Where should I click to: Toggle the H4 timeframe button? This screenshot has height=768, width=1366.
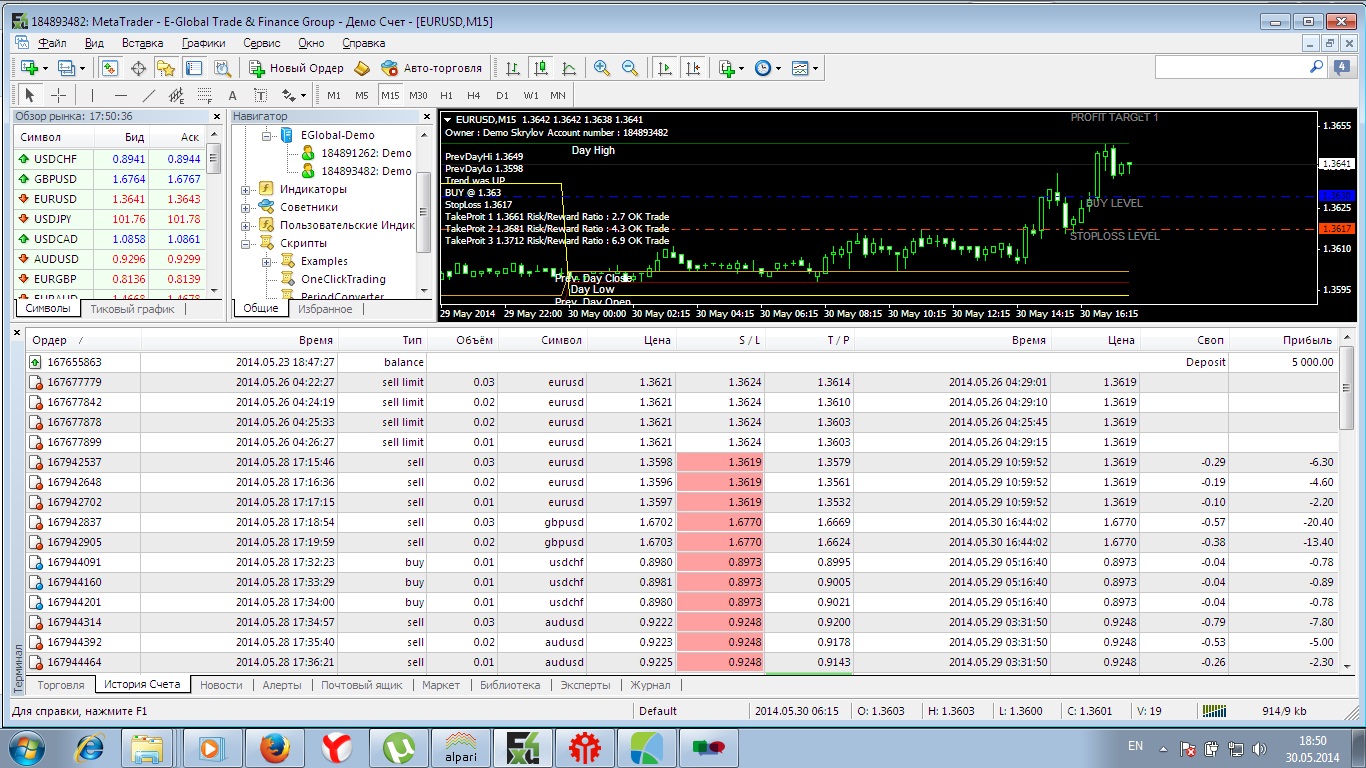tap(474, 95)
